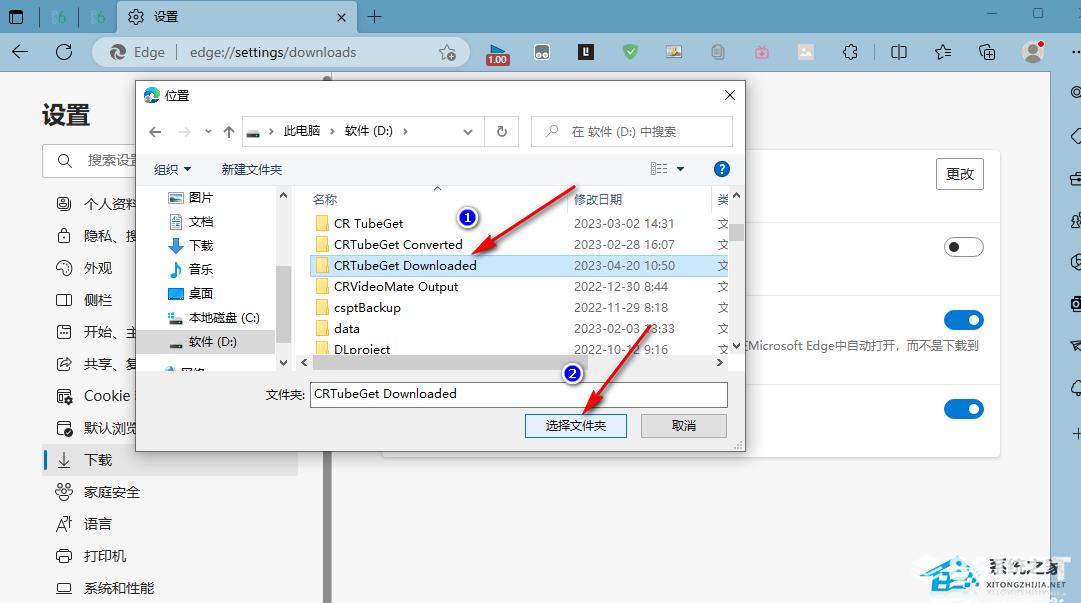Viewport: 1081px width, 603px height.
Task: Go back in the 位置 dialog
Action: [155, 132]
